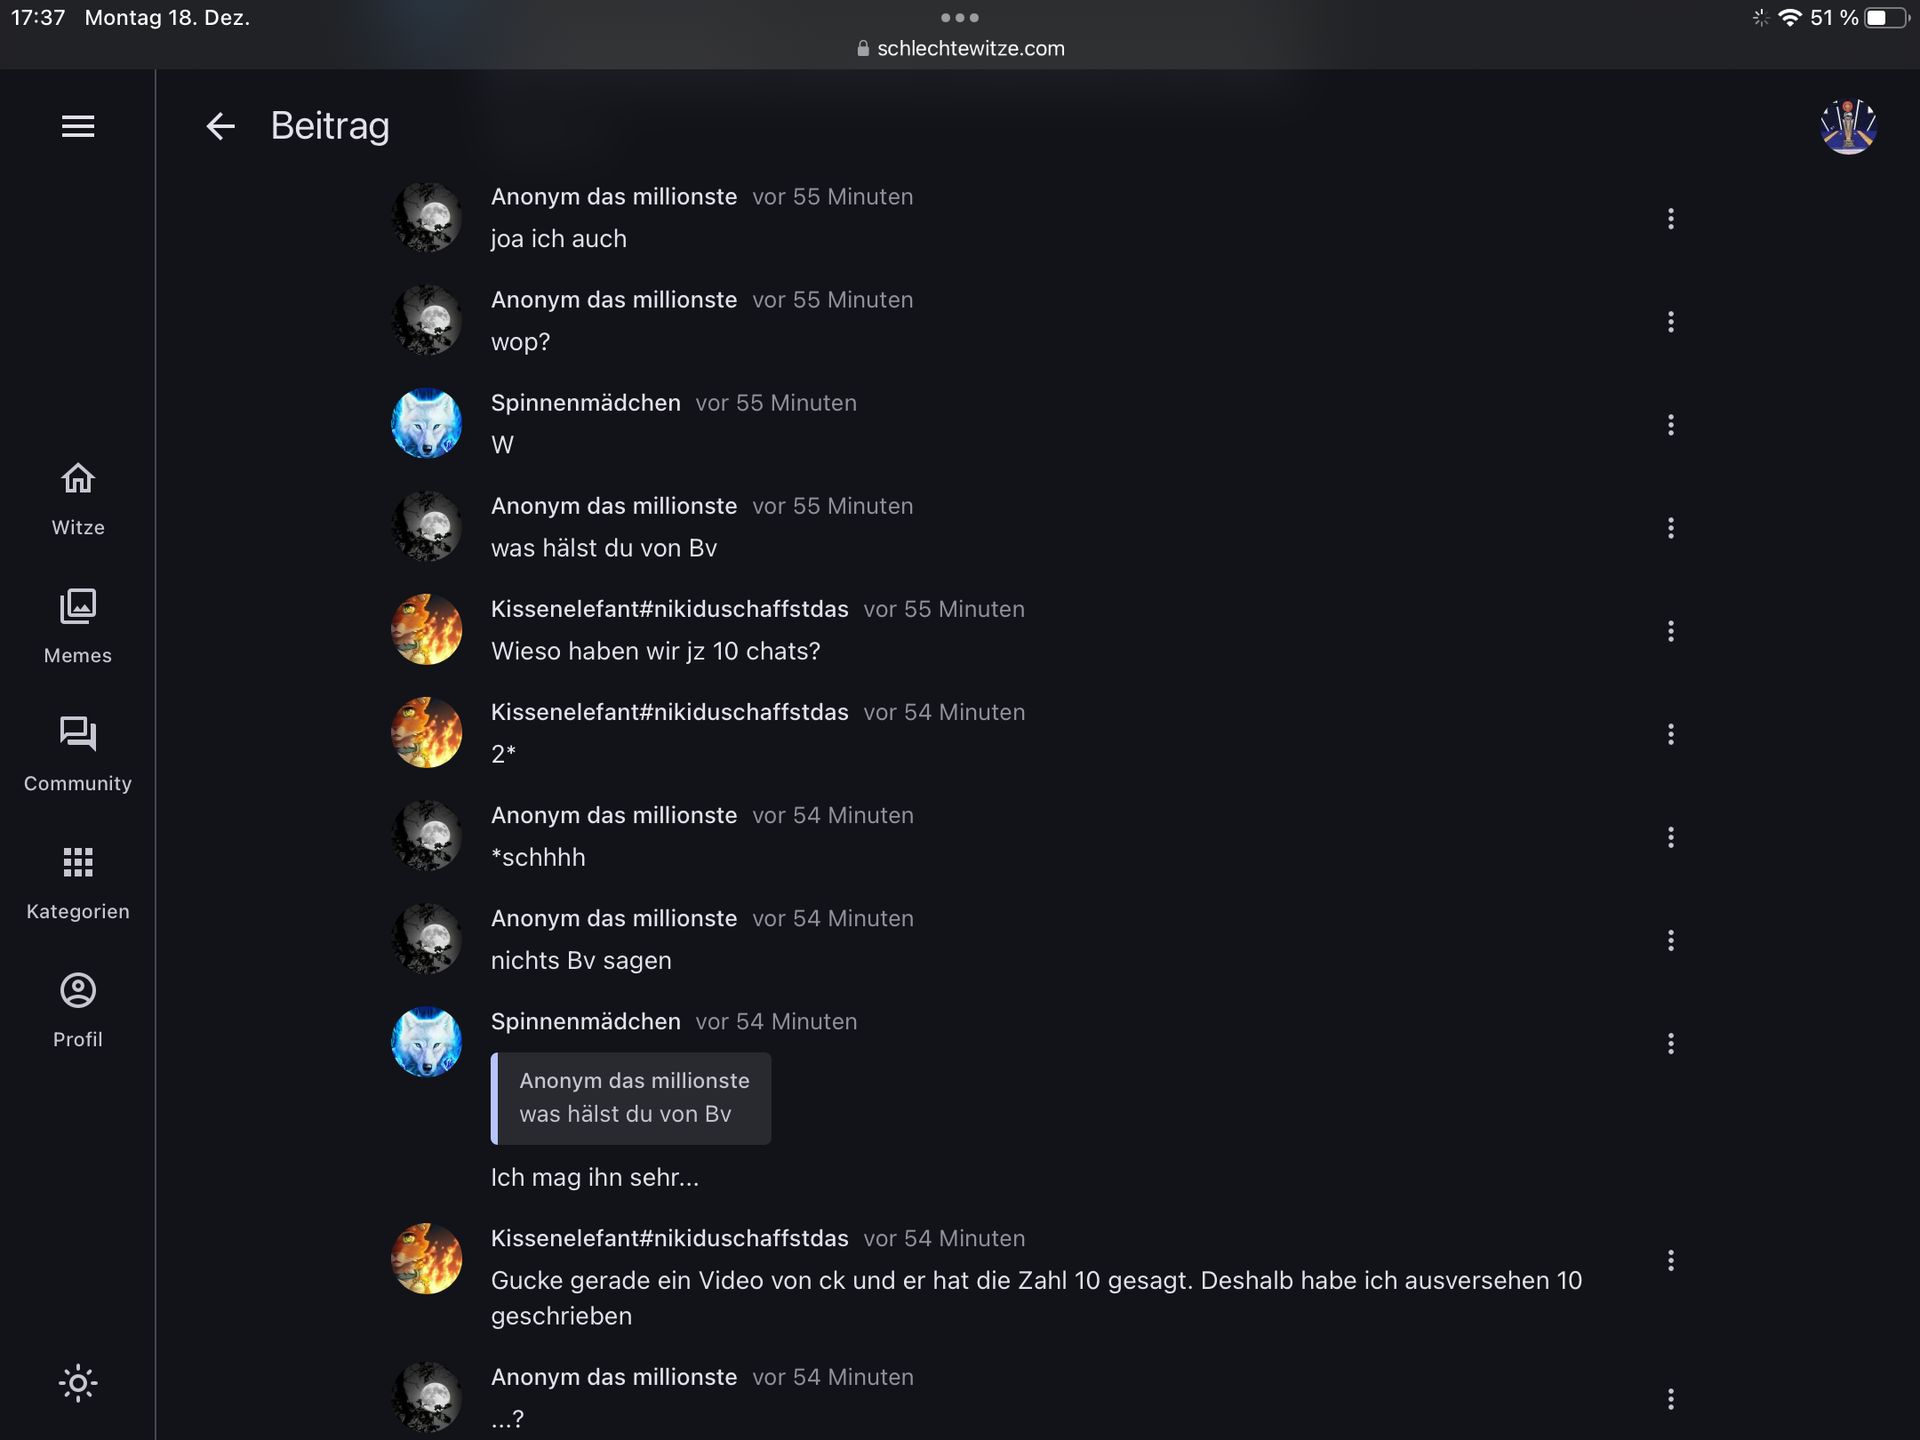The image size is (1920, 1440).
Task: Click the user avatar at top right
Action: (1848, 126)
